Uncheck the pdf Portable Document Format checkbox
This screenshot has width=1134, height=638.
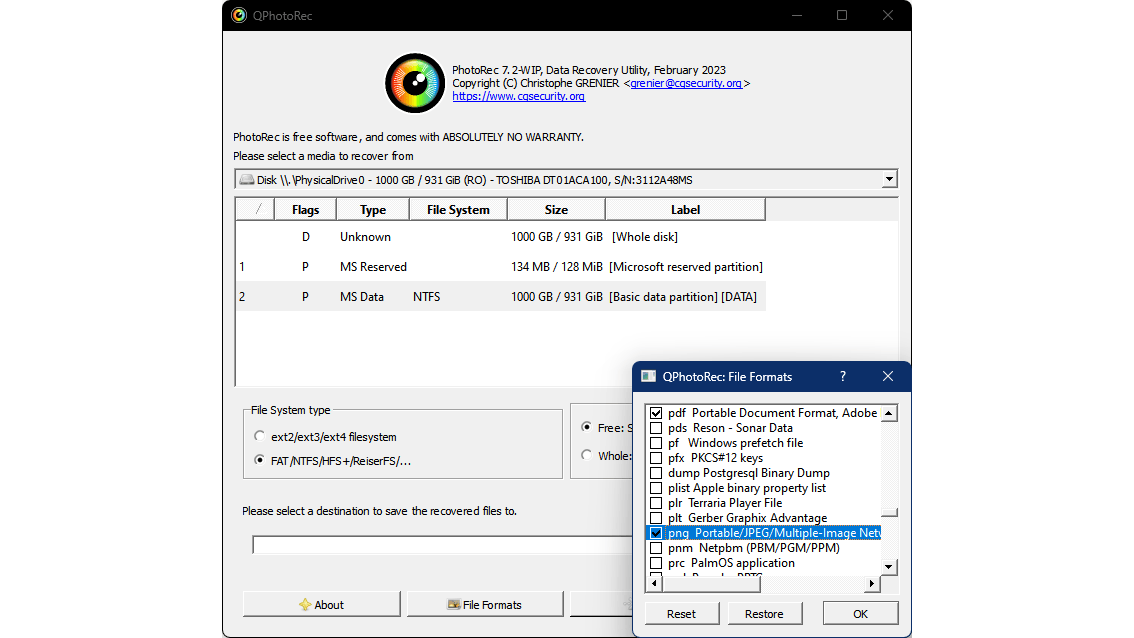(656, 413)
